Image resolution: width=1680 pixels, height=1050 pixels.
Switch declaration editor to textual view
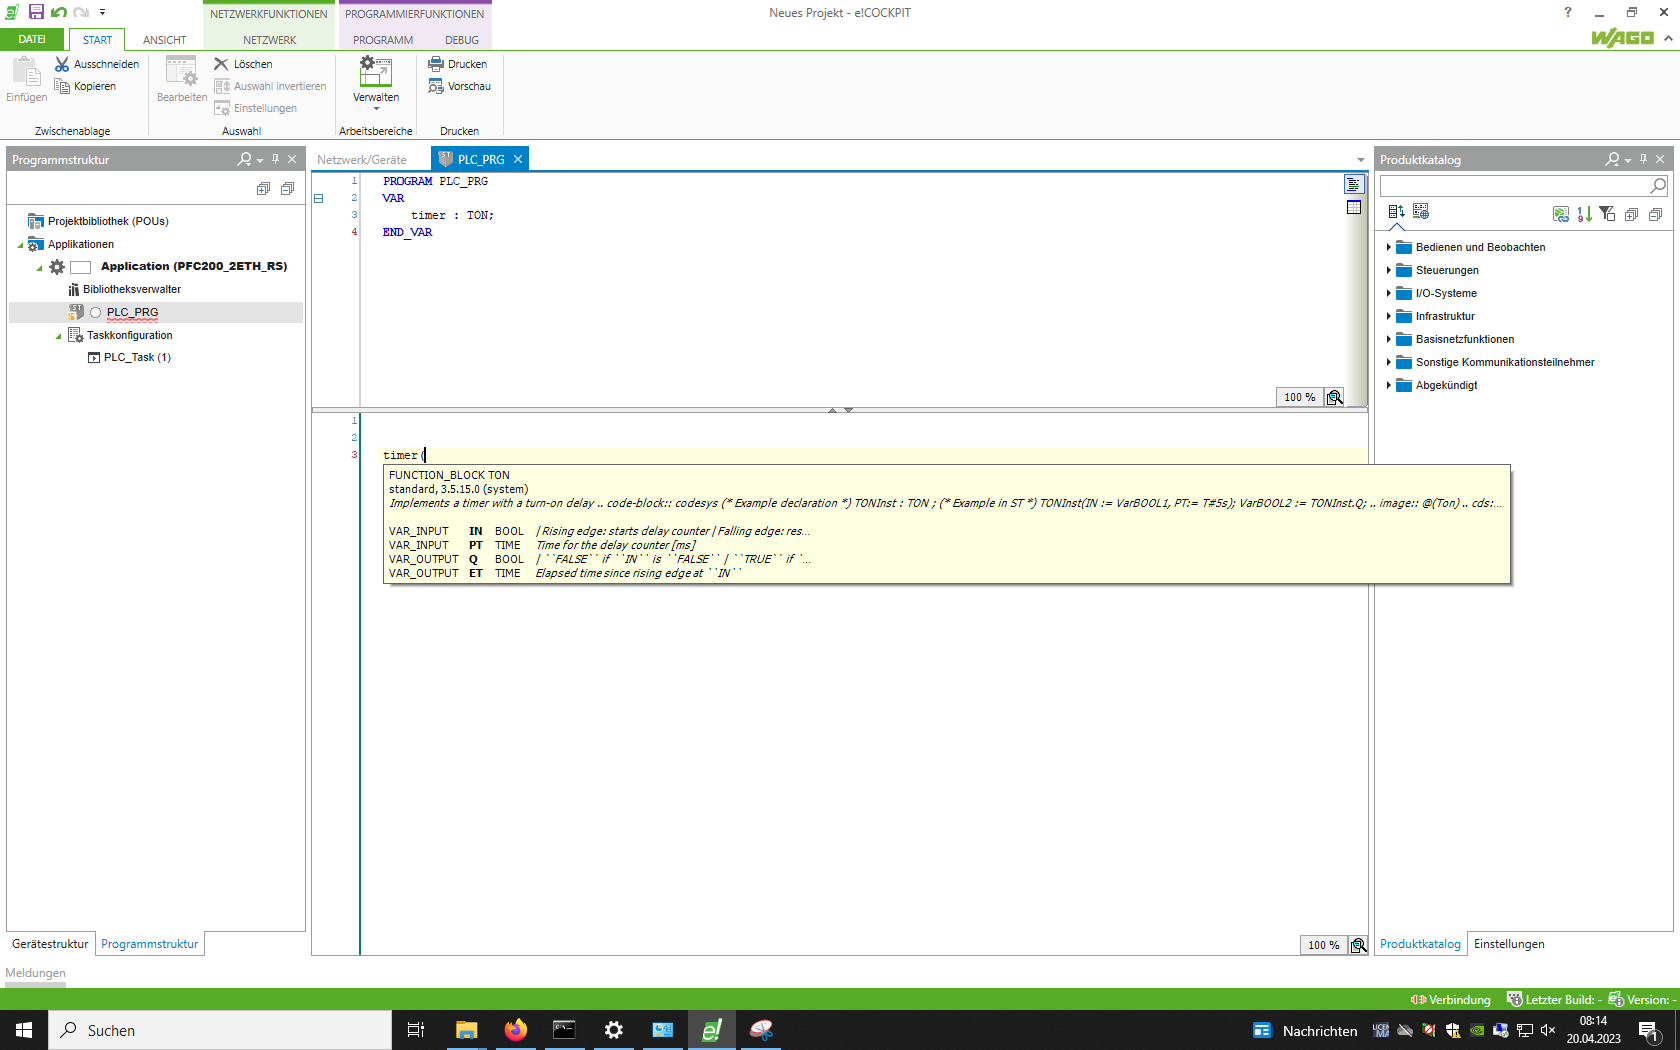tap(1354, 184)
